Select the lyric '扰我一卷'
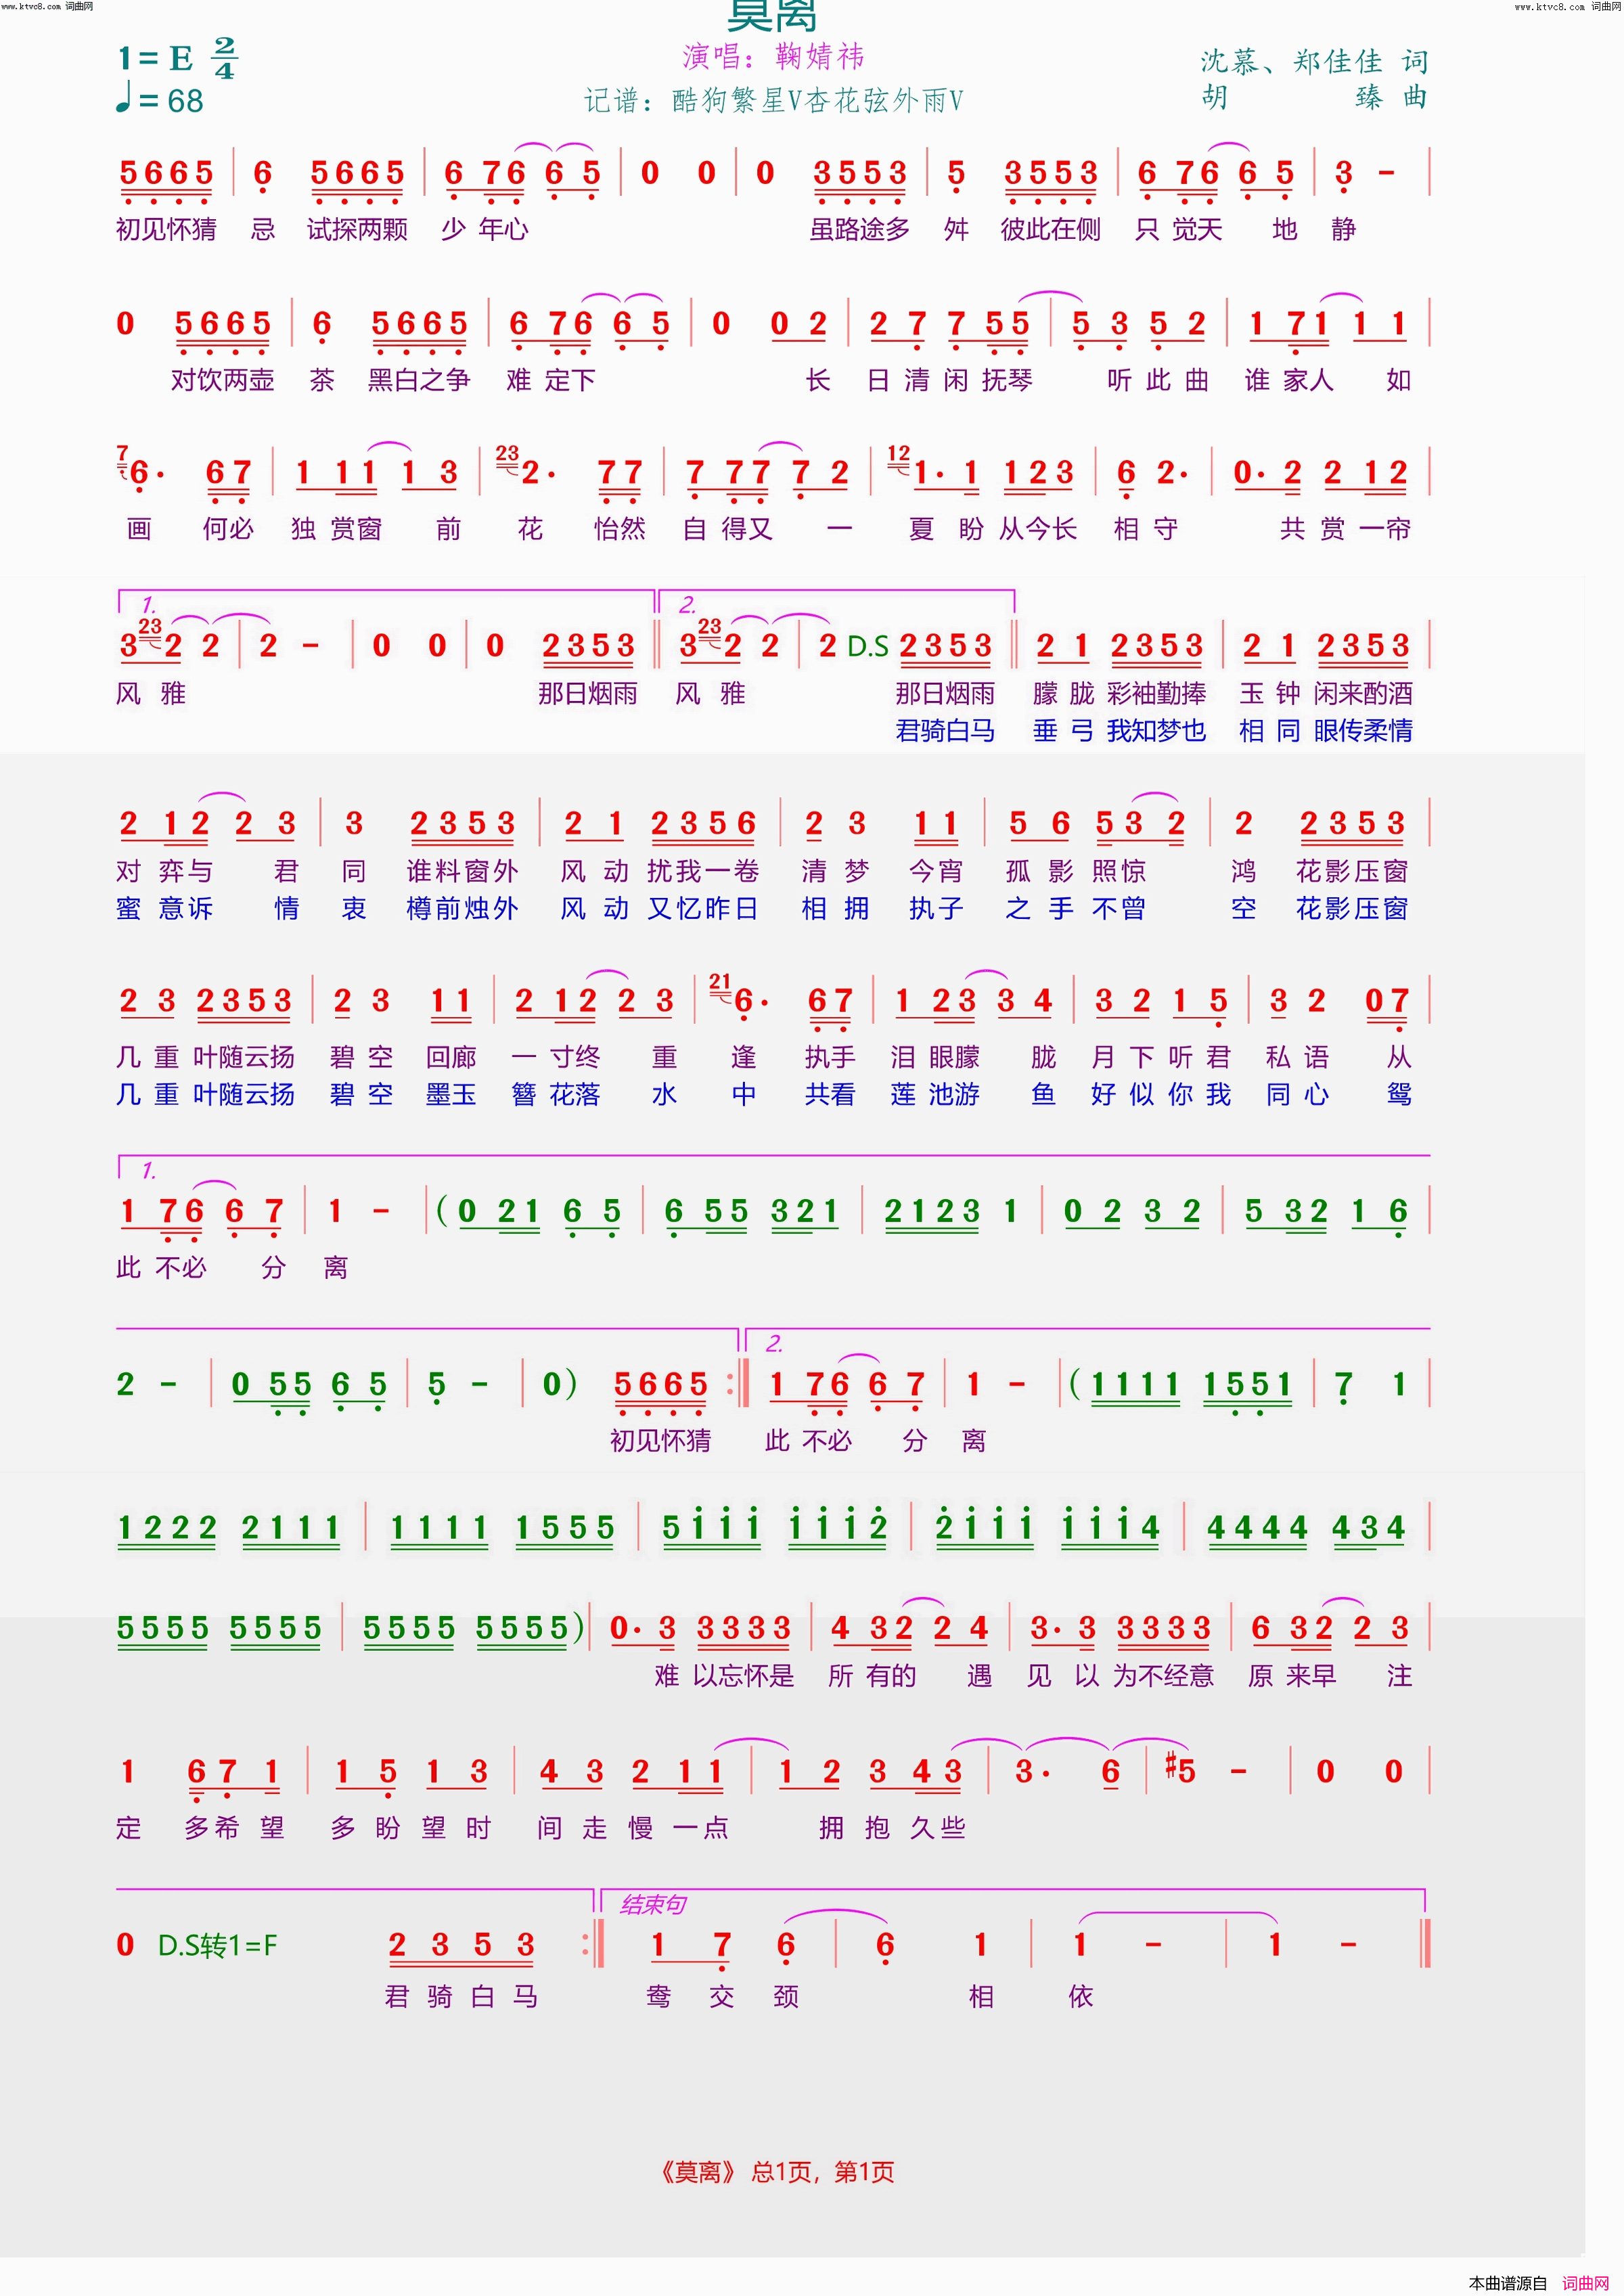Image resolution: width=1624 pixels, height=2296 pixels. 703,872
